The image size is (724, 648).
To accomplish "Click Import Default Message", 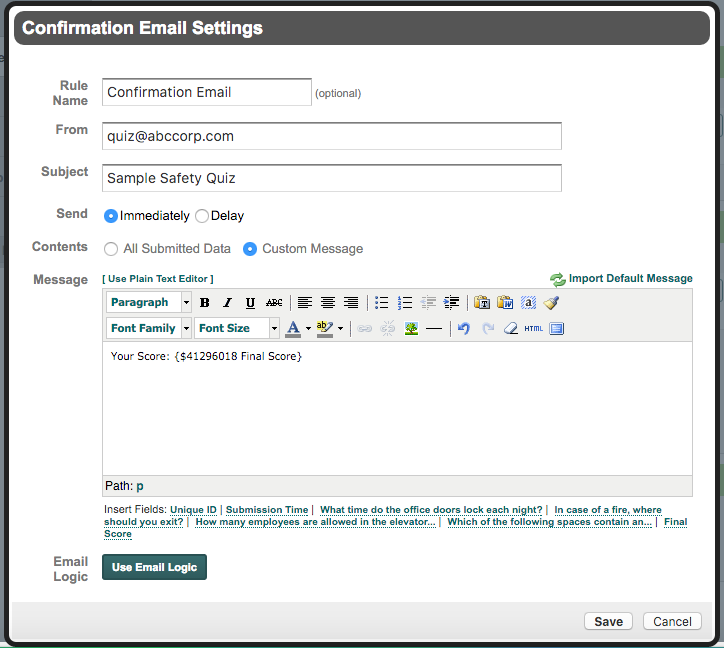I will (621, 279).
